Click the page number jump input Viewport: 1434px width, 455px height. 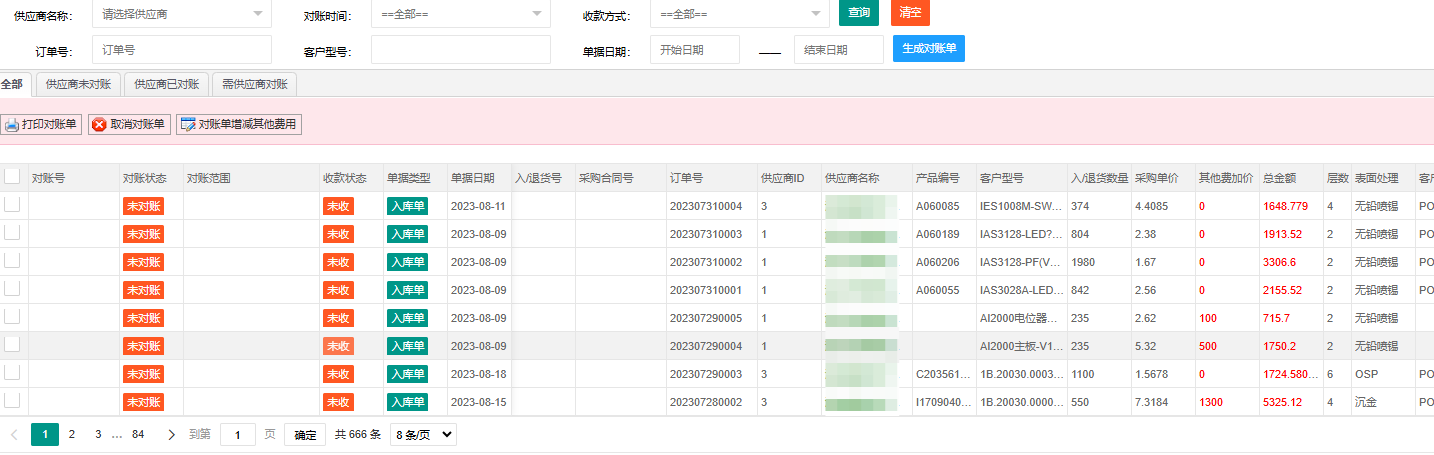(238, 435)
